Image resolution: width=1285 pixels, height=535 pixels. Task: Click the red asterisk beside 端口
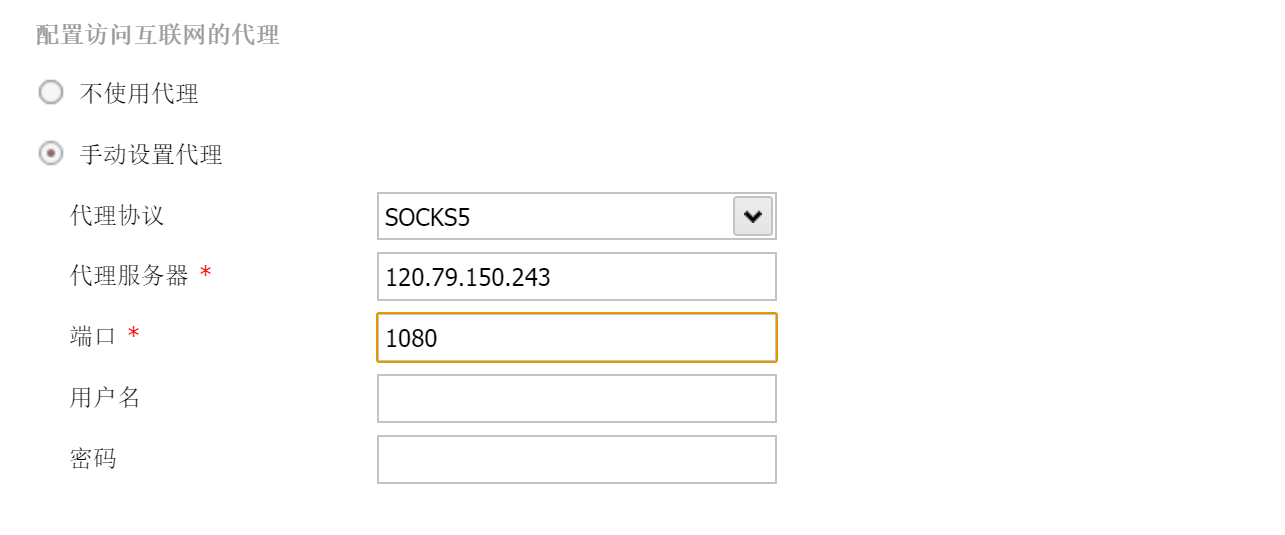(x=133, y=334)
